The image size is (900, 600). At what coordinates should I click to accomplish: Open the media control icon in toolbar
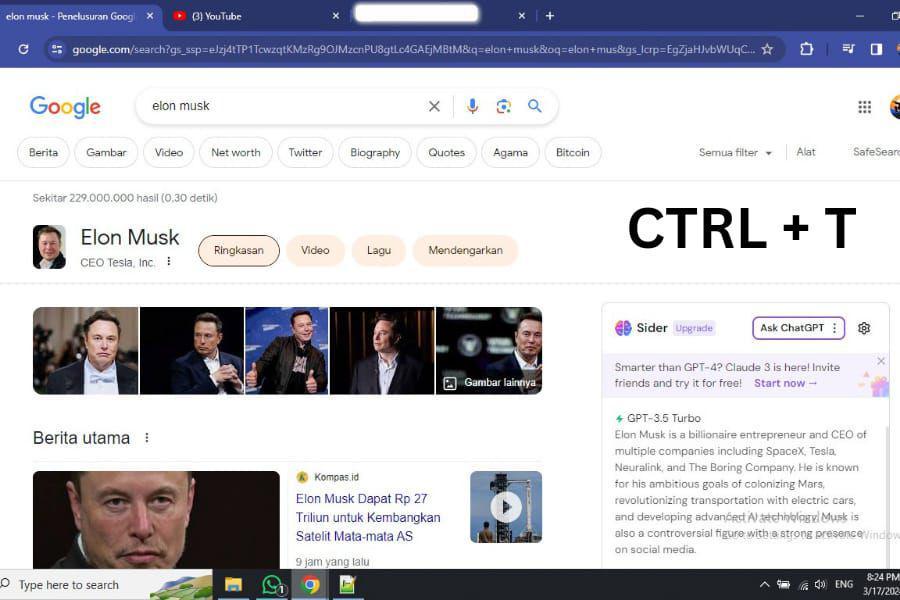(848, 49)
